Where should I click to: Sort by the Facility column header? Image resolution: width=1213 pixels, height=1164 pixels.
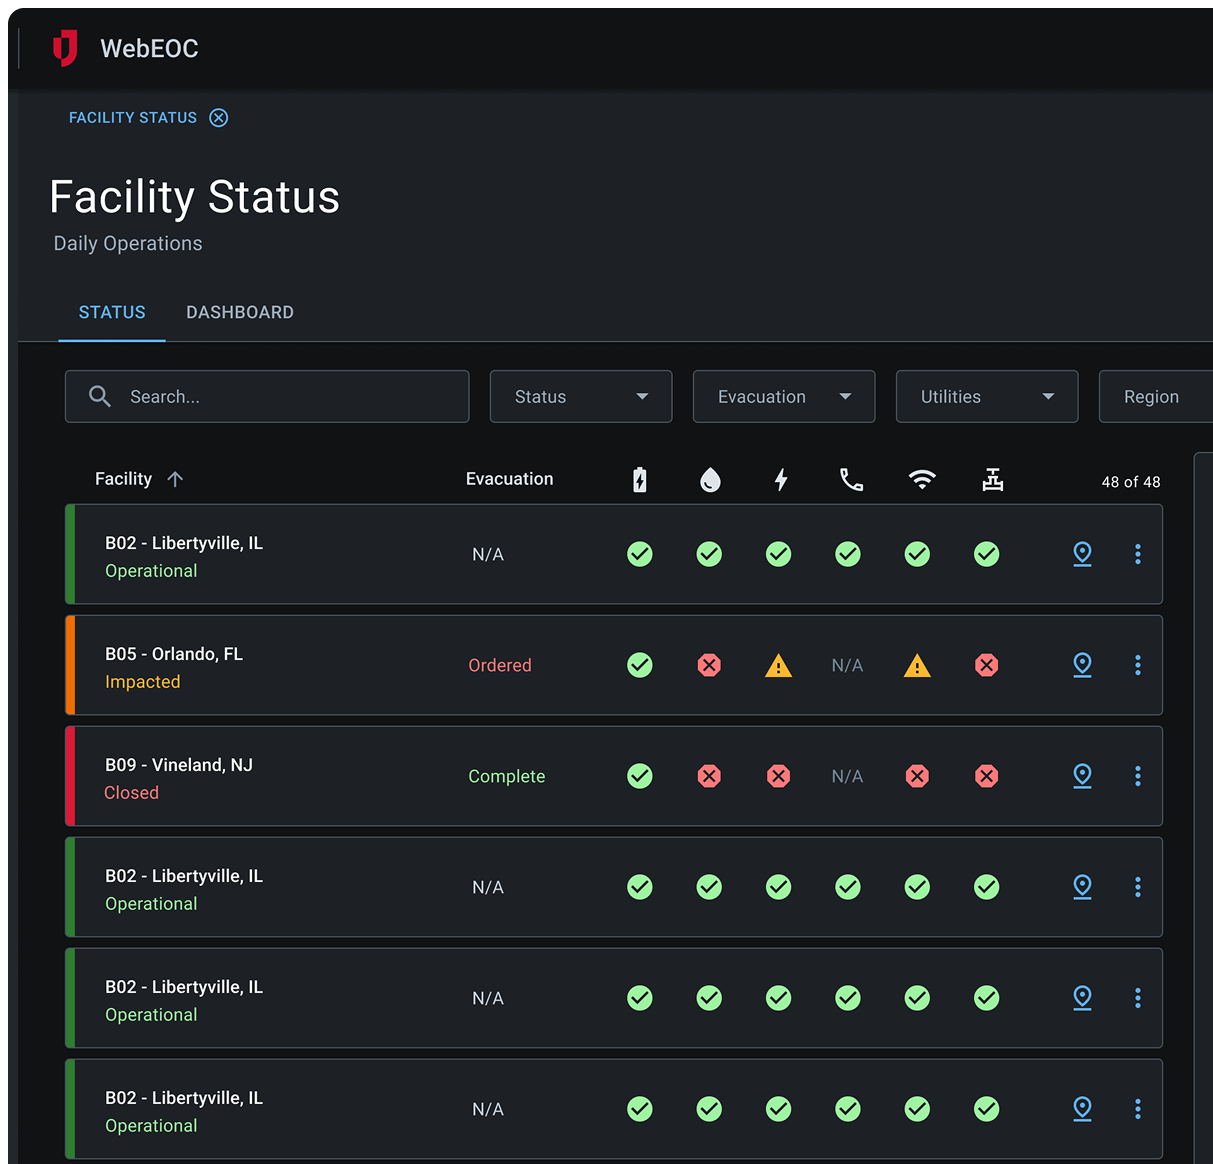(x=124, y=479)
